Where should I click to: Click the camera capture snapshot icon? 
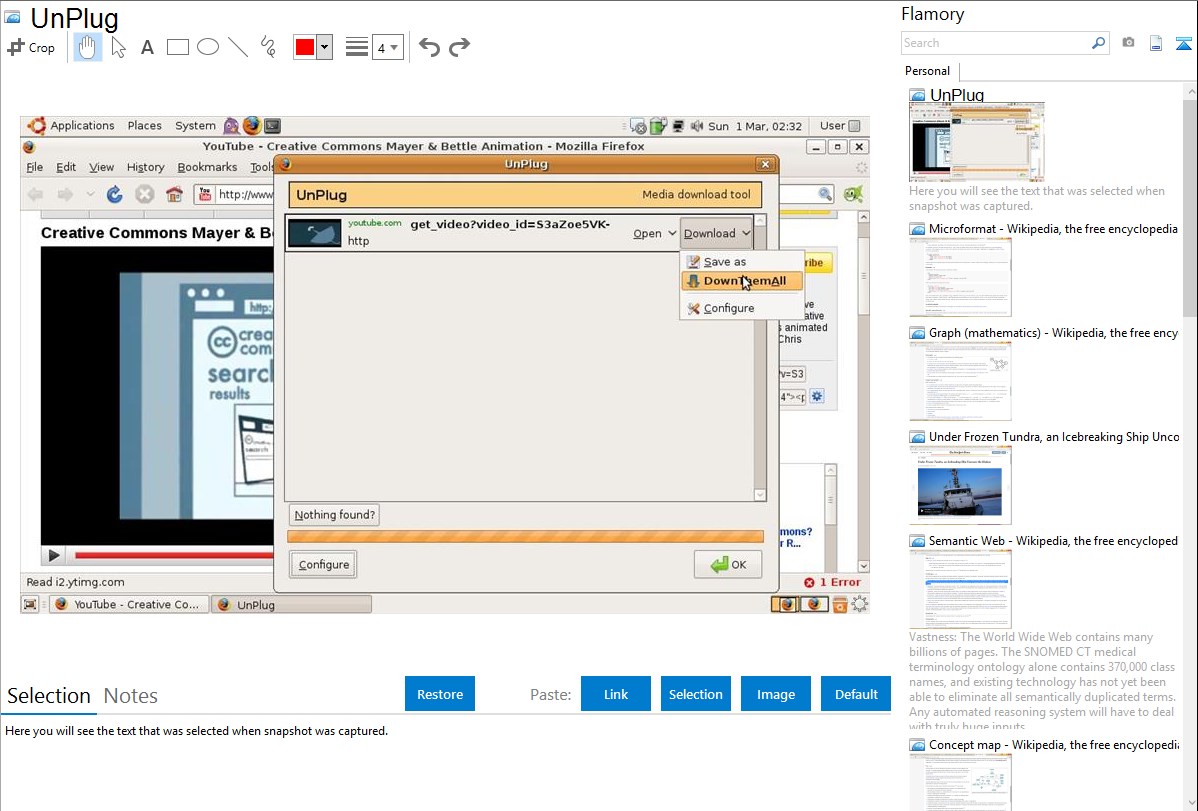pos(1128,43)
